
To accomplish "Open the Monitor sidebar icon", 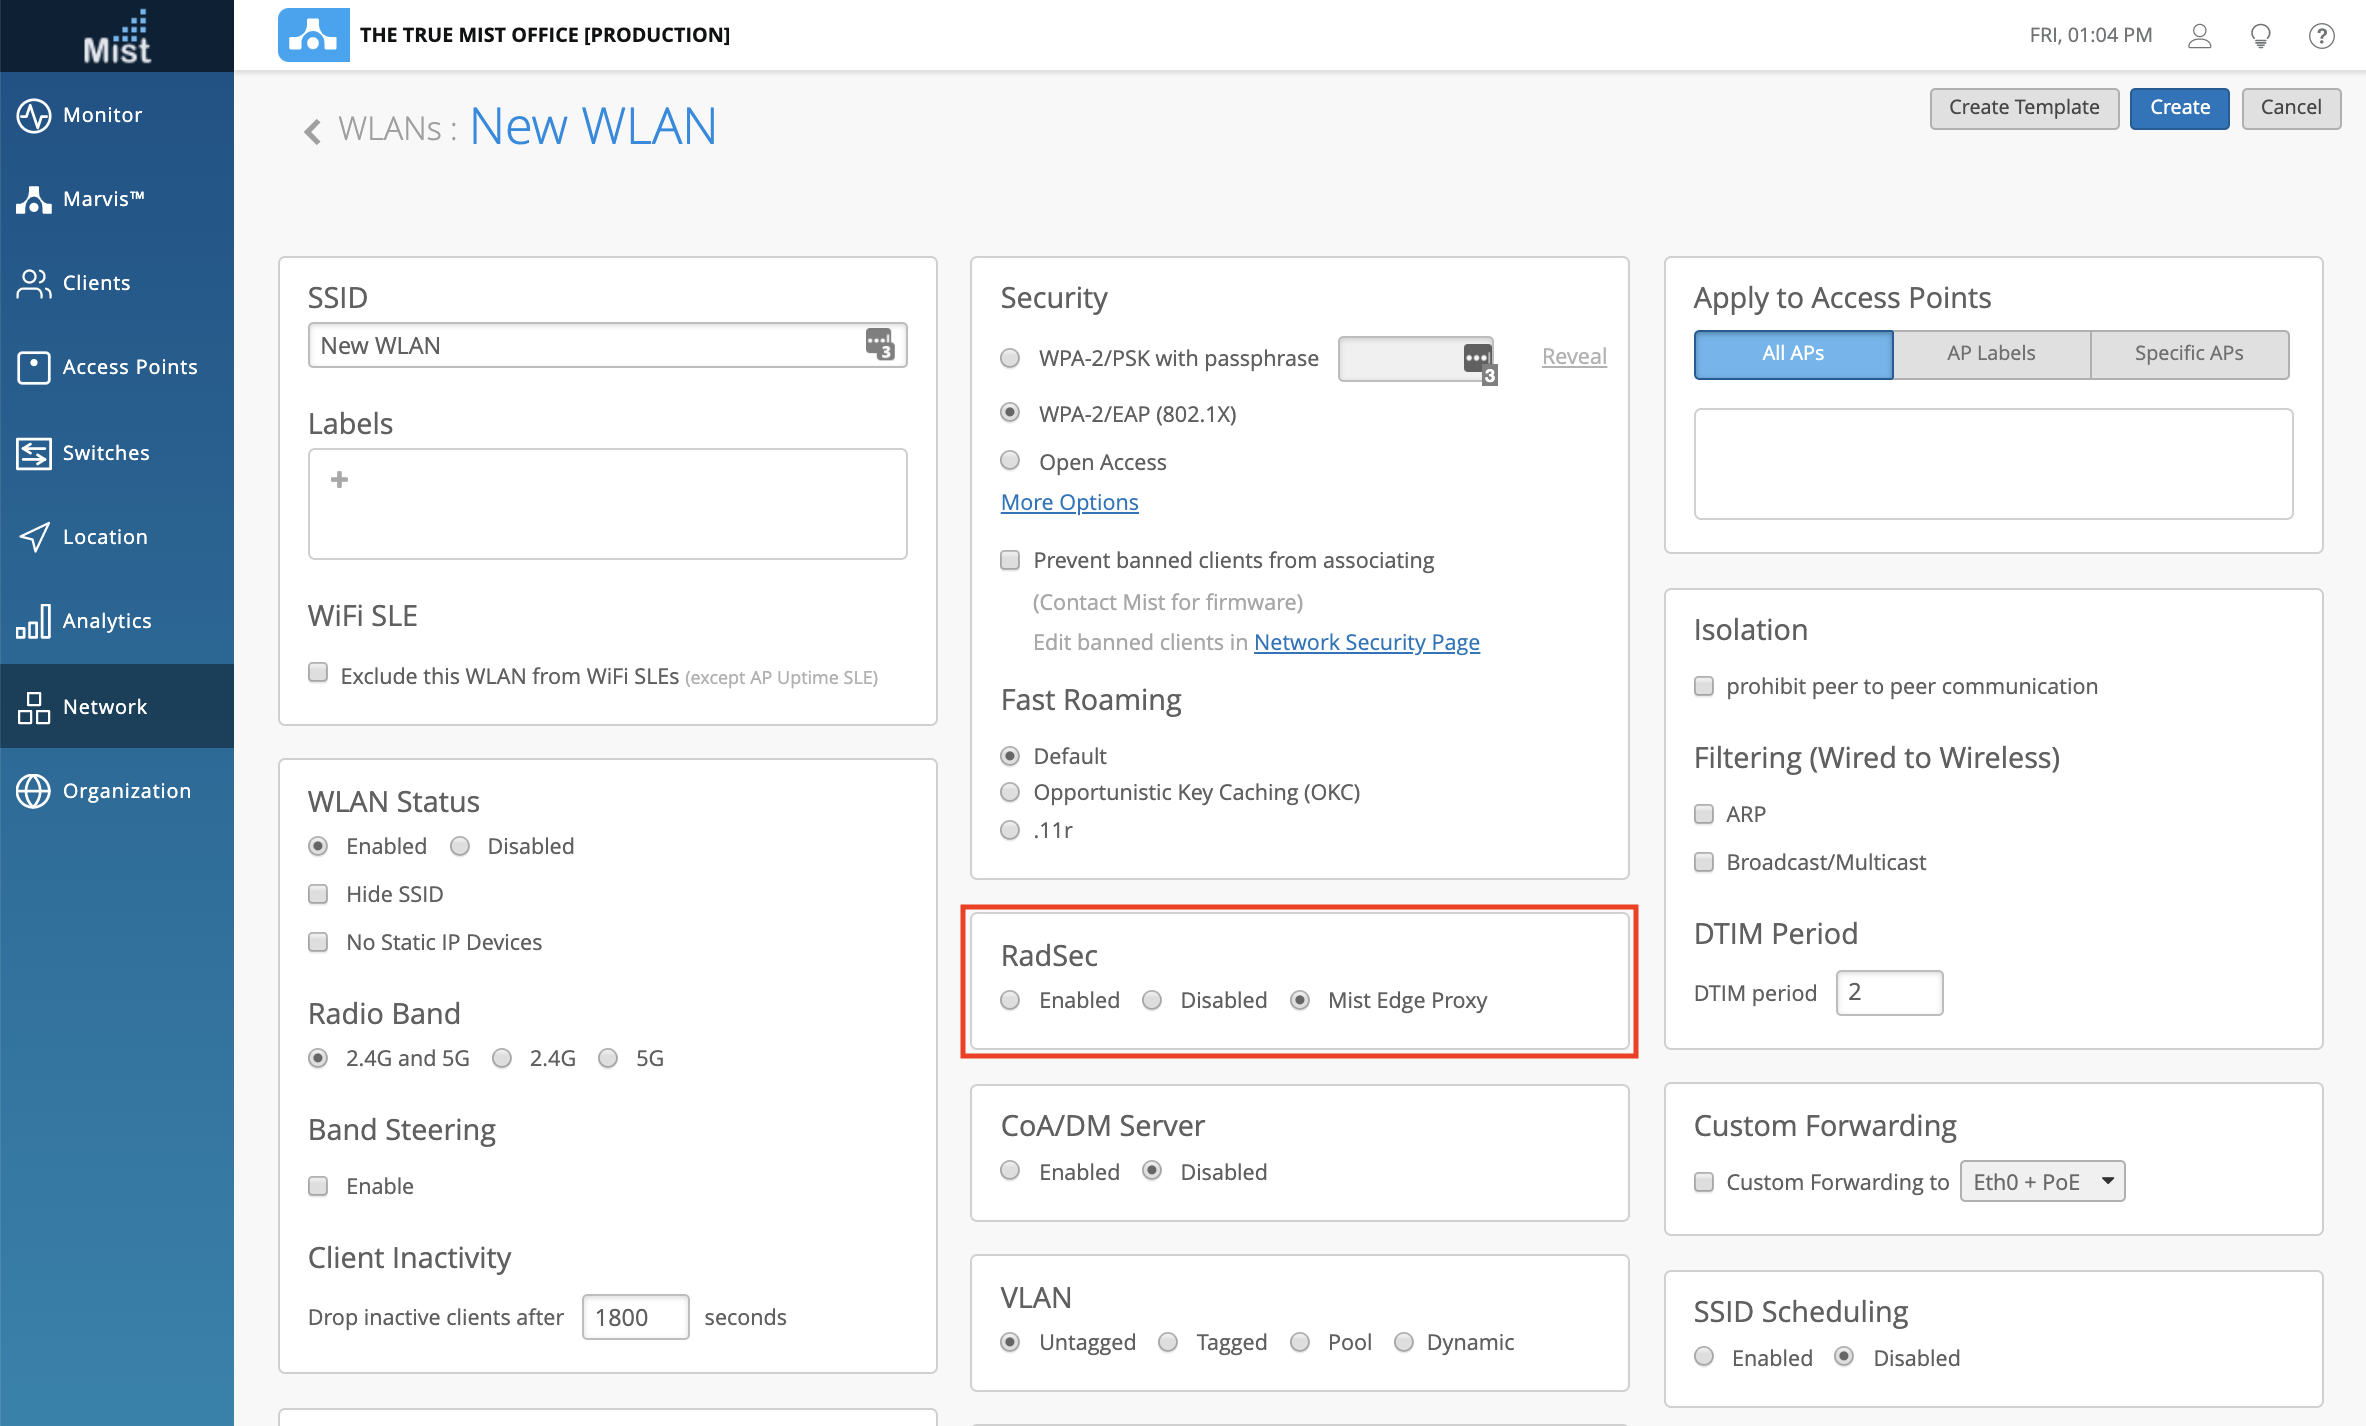I will click(x=33, y=115).
